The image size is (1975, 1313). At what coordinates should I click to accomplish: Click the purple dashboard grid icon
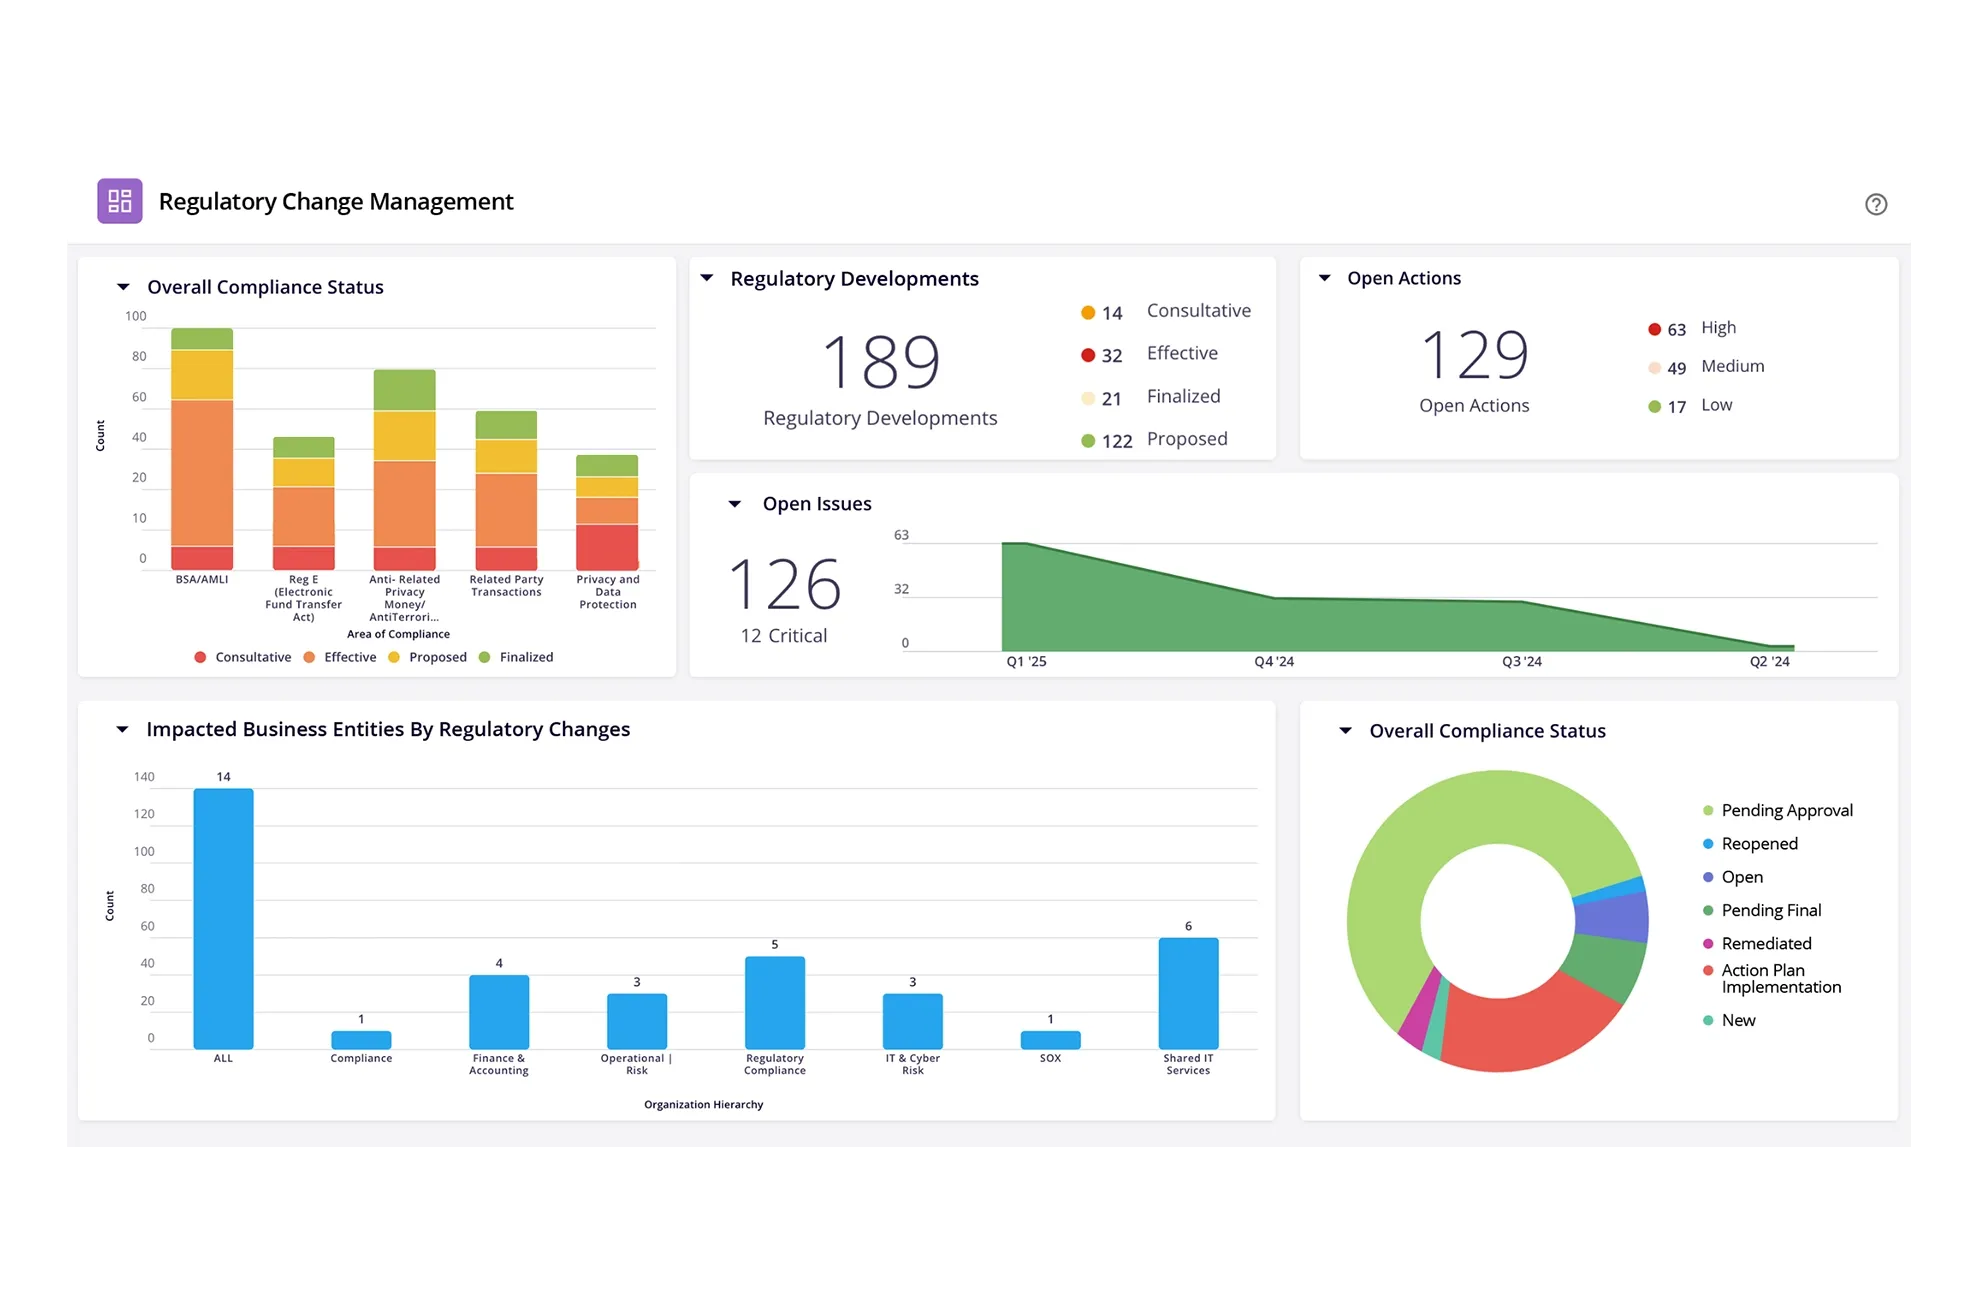120,201
